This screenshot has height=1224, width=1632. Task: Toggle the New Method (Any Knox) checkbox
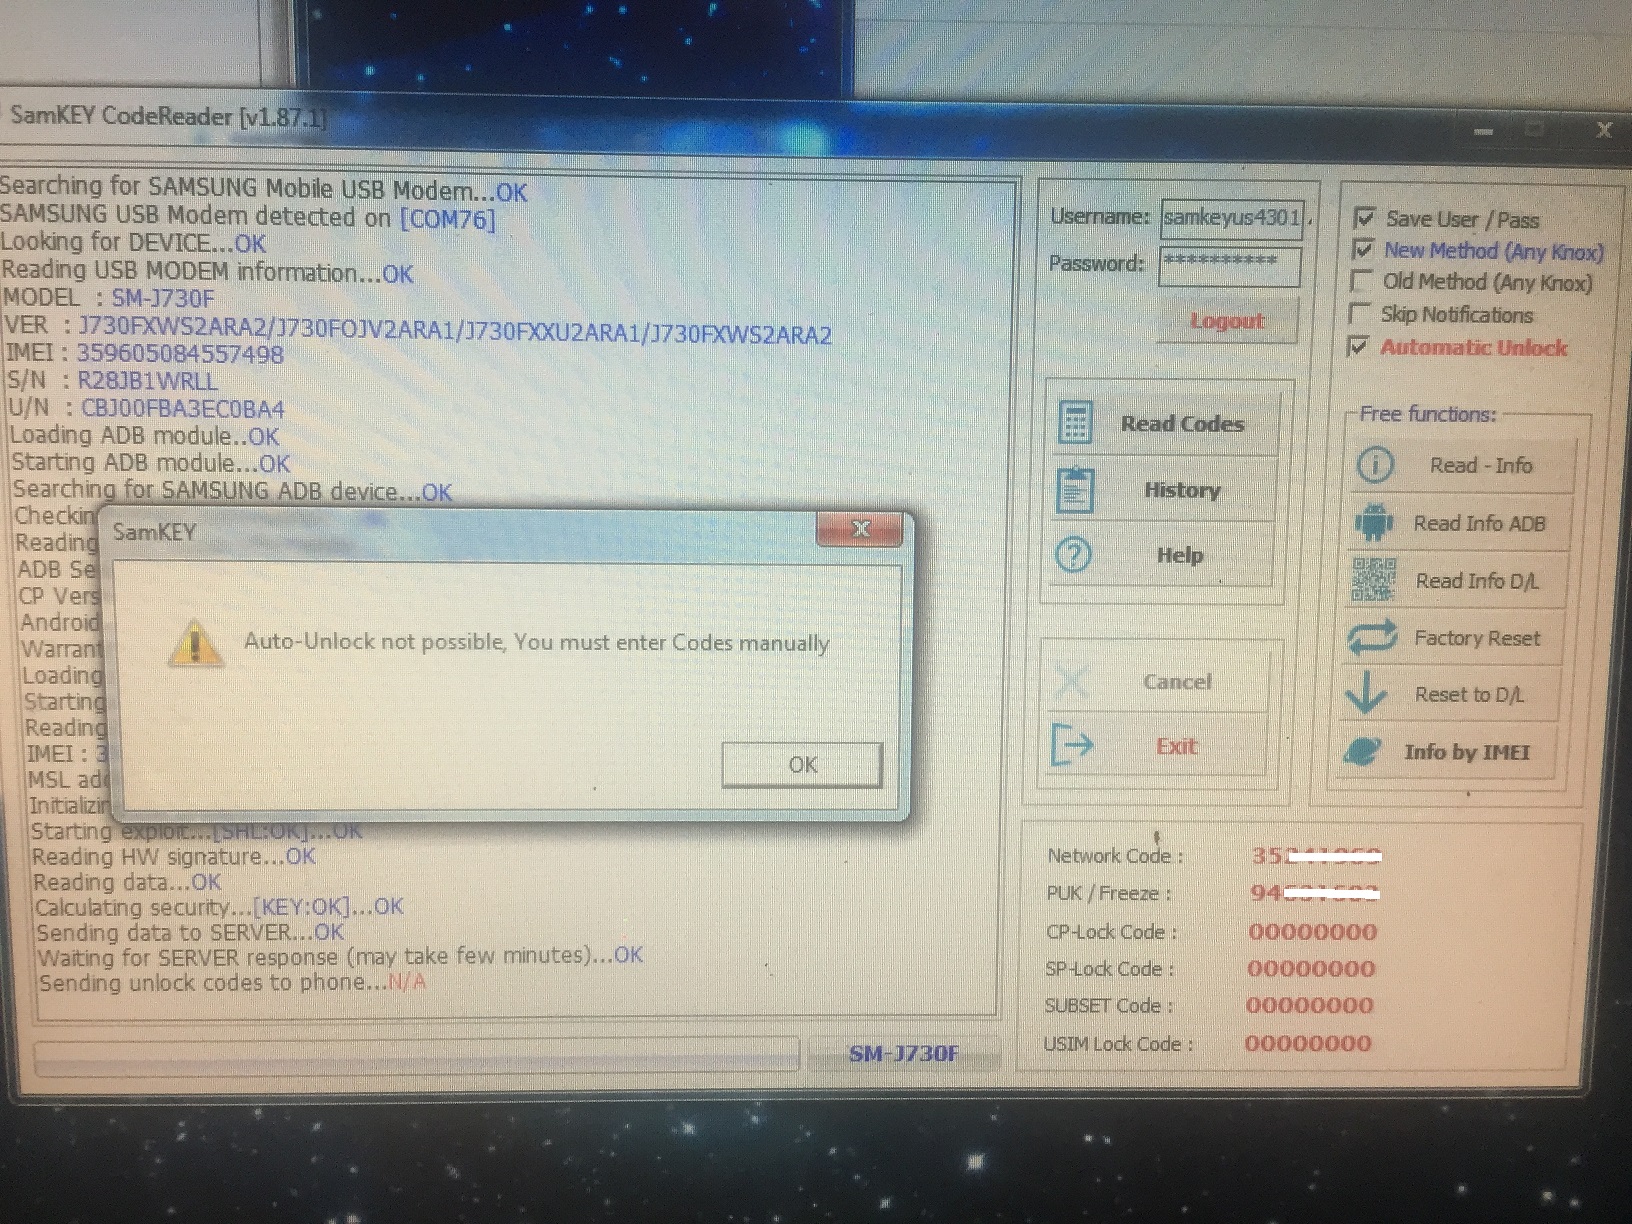(1362, 250)
